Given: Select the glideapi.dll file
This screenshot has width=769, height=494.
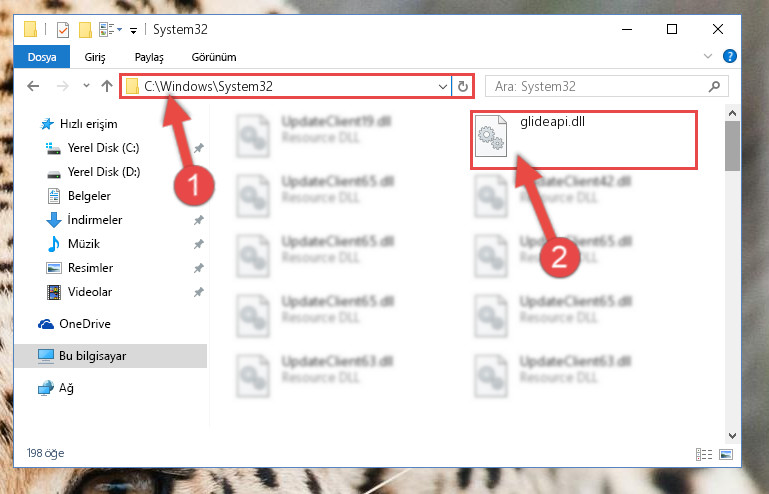Looking at the screenshot, I should click(584, 140).
